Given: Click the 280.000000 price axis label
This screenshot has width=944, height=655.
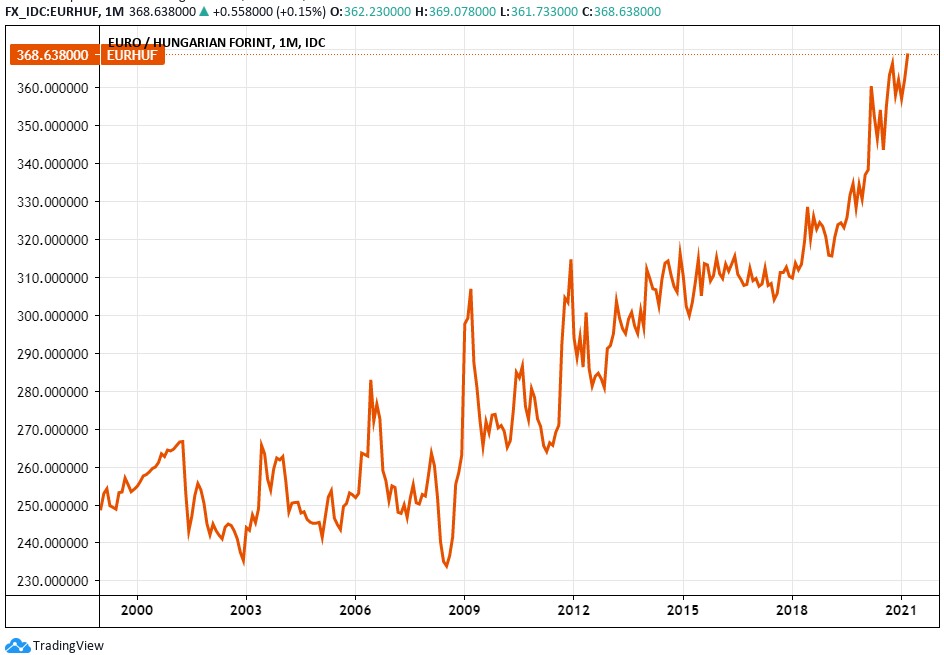Looking at the screenshot, I should pos(53,391).
